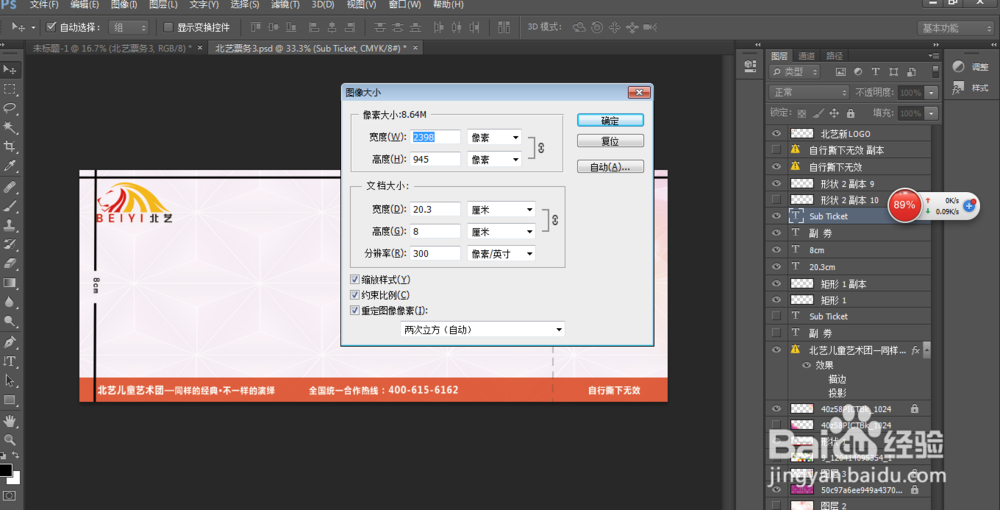Open the Styles fx panel icon
The image size is (1000, 510).
[957, 88]
